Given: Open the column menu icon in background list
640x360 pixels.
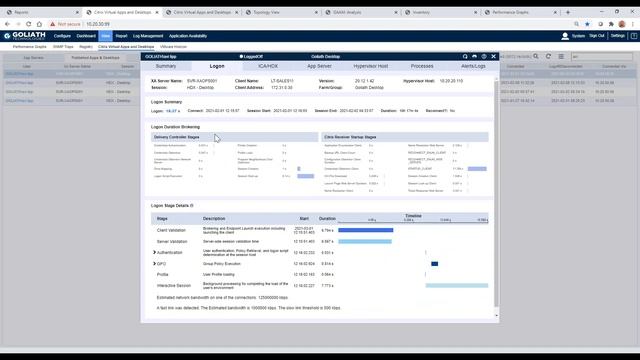Looking at the screenshot, I should [x=561, y=56].
